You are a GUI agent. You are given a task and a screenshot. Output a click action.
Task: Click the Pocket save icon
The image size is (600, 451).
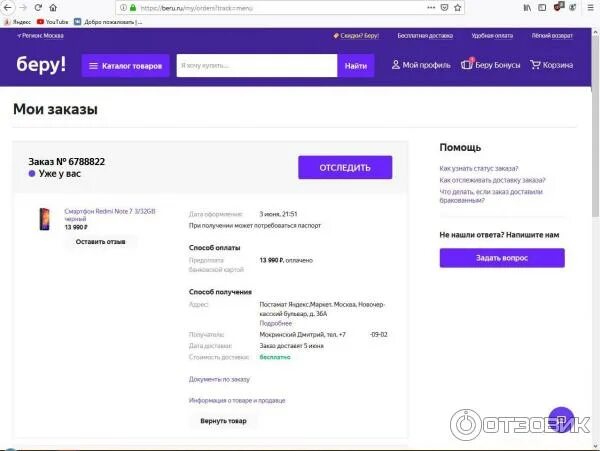444,8
